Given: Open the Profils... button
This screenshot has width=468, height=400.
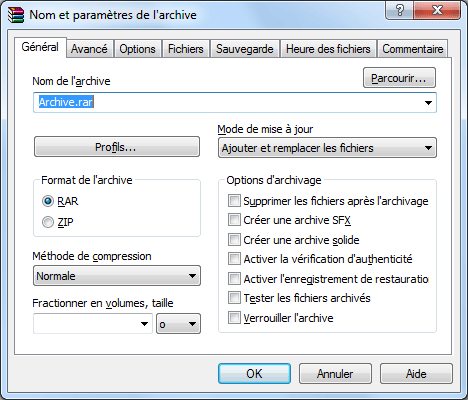Looking at the screenshot, I should click(x=117, y=147).
